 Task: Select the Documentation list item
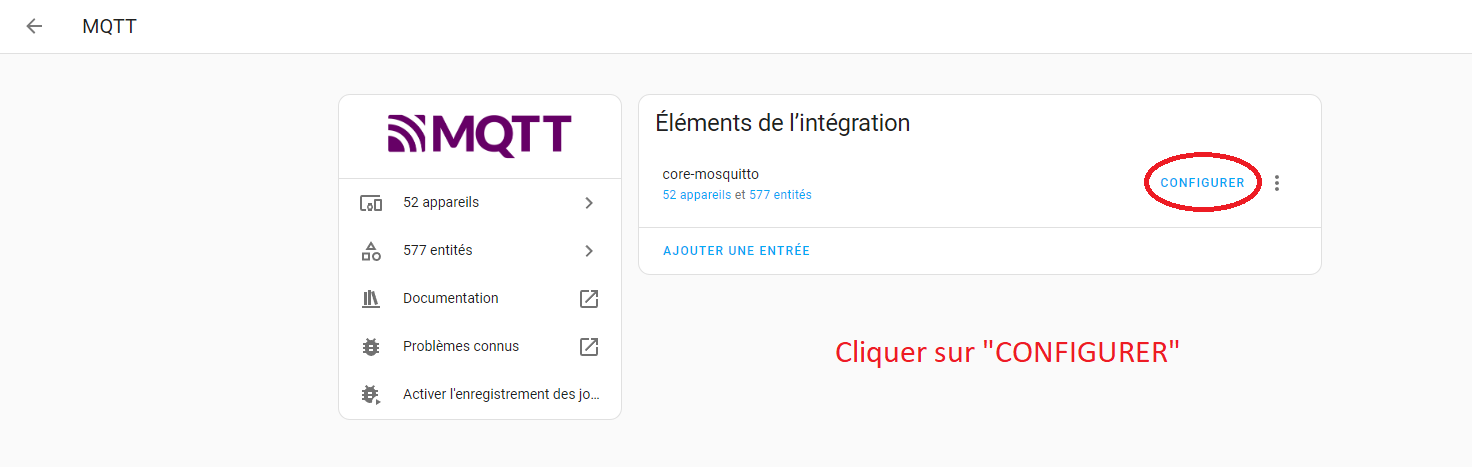point(480,298)
